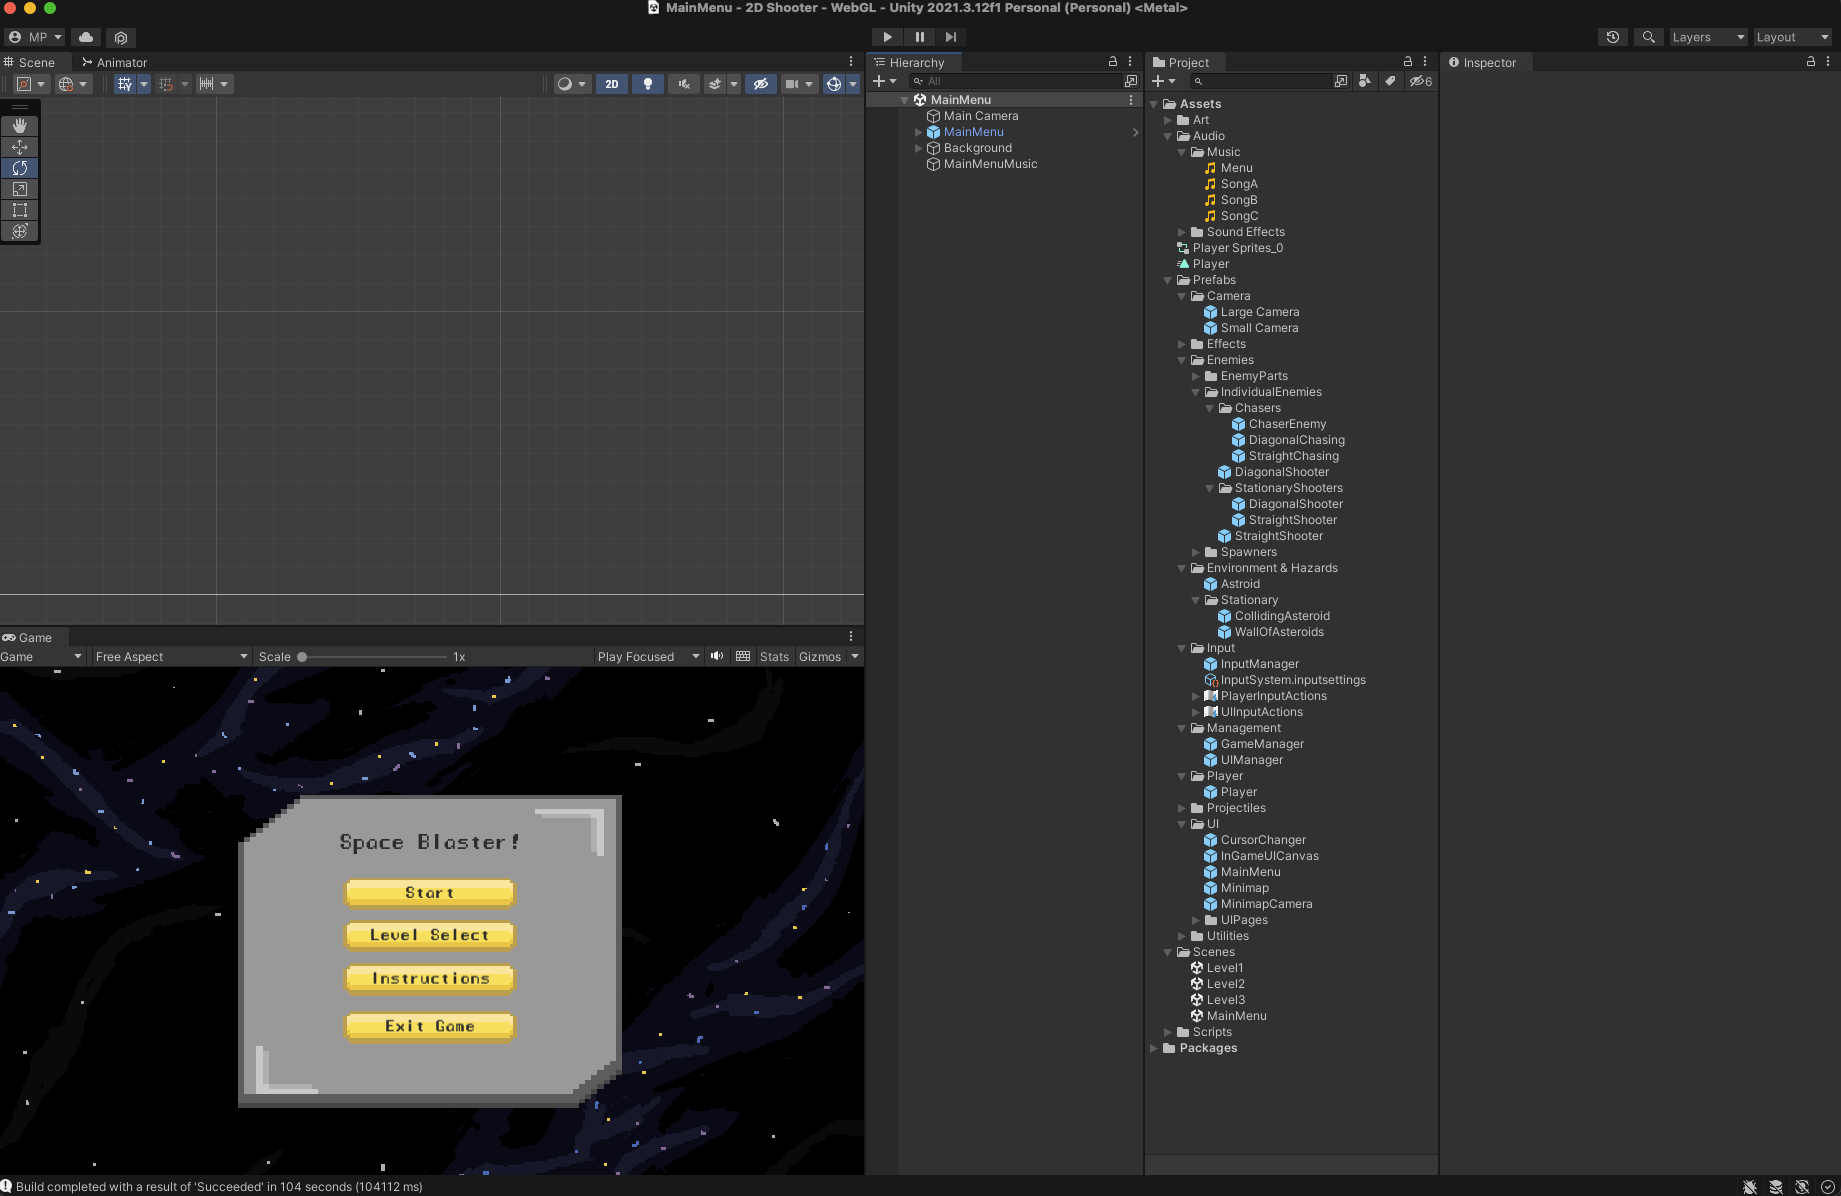This screenshot has width=1841, height=1196.
Task: Toggle 2D mode in the Scene view
Action: pos(611,84)
